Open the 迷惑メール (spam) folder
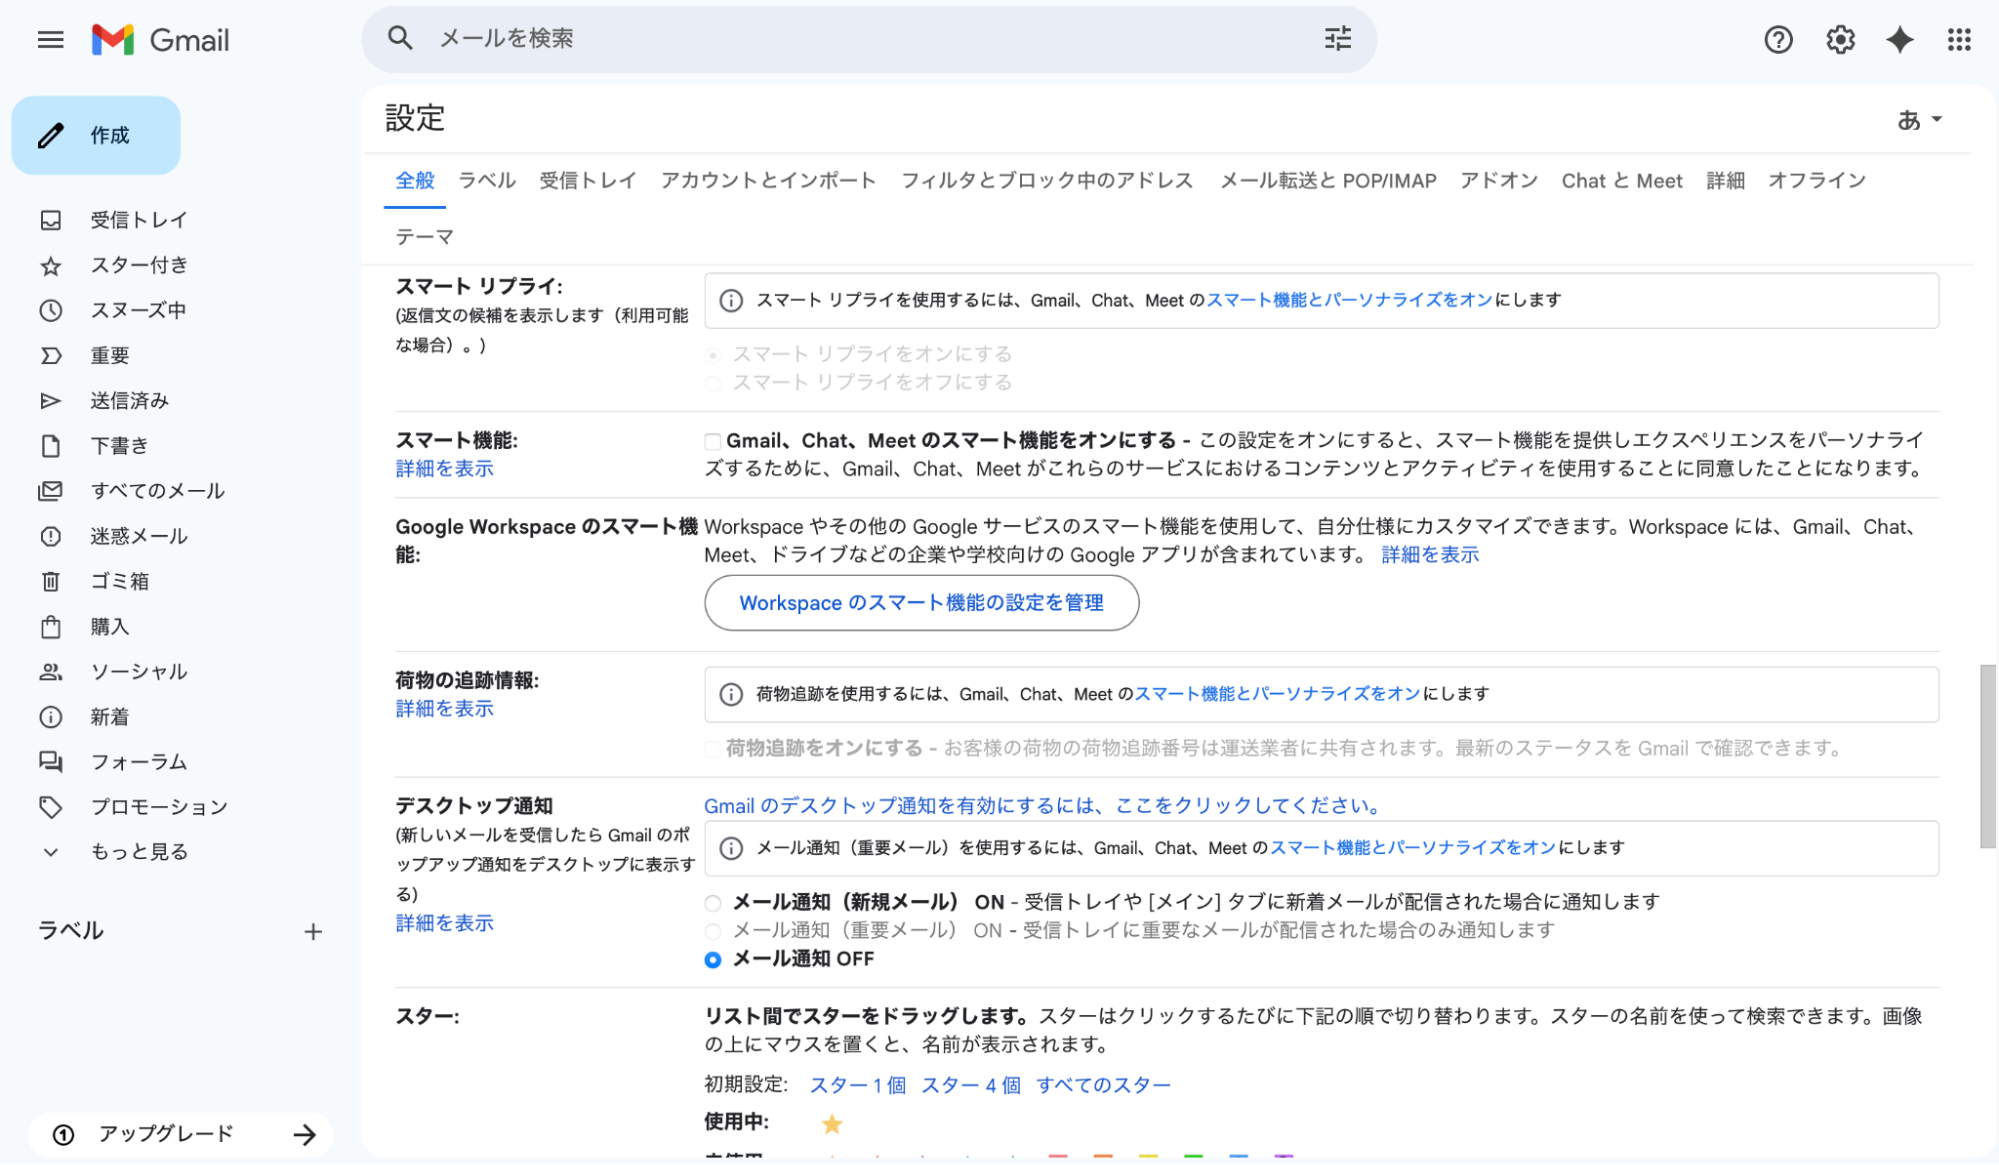 (x=138, y=535)
